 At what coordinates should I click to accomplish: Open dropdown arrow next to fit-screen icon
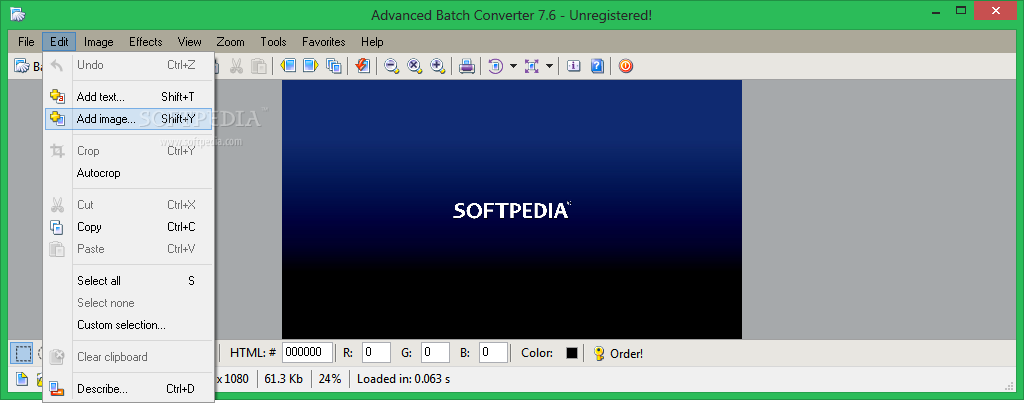pyautogui.click(x=549, y=65)
